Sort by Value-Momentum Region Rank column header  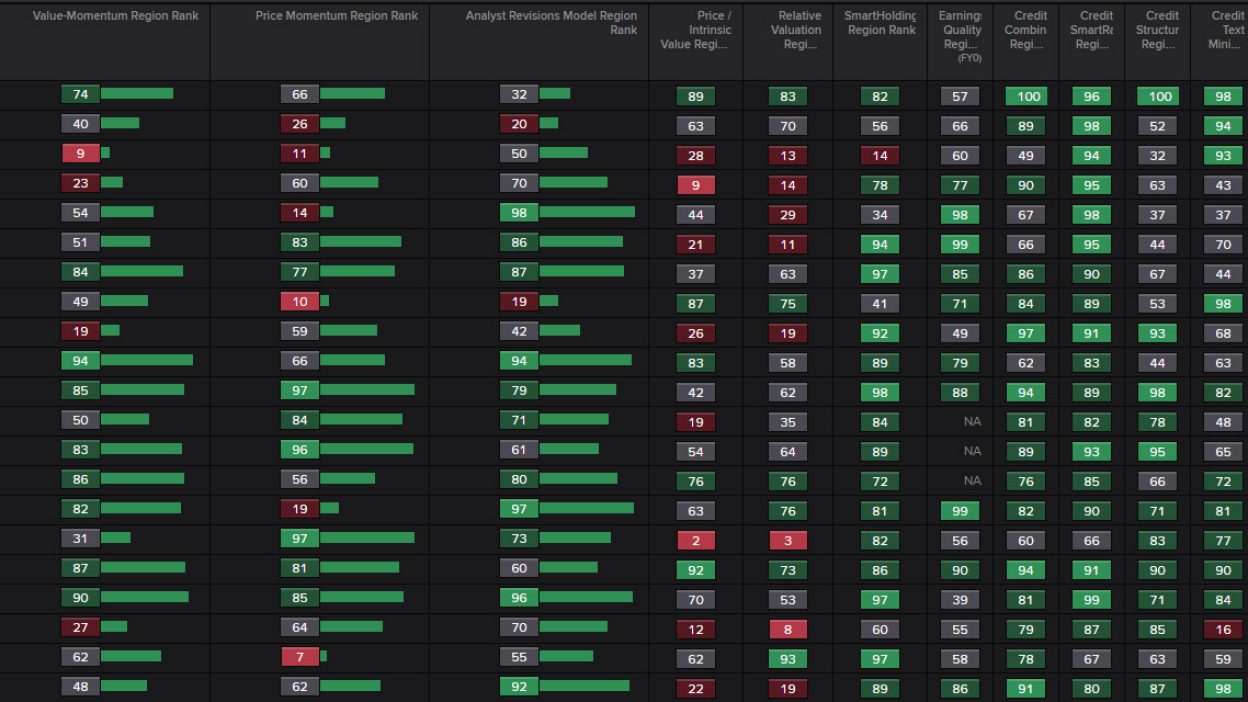point(115,16)
